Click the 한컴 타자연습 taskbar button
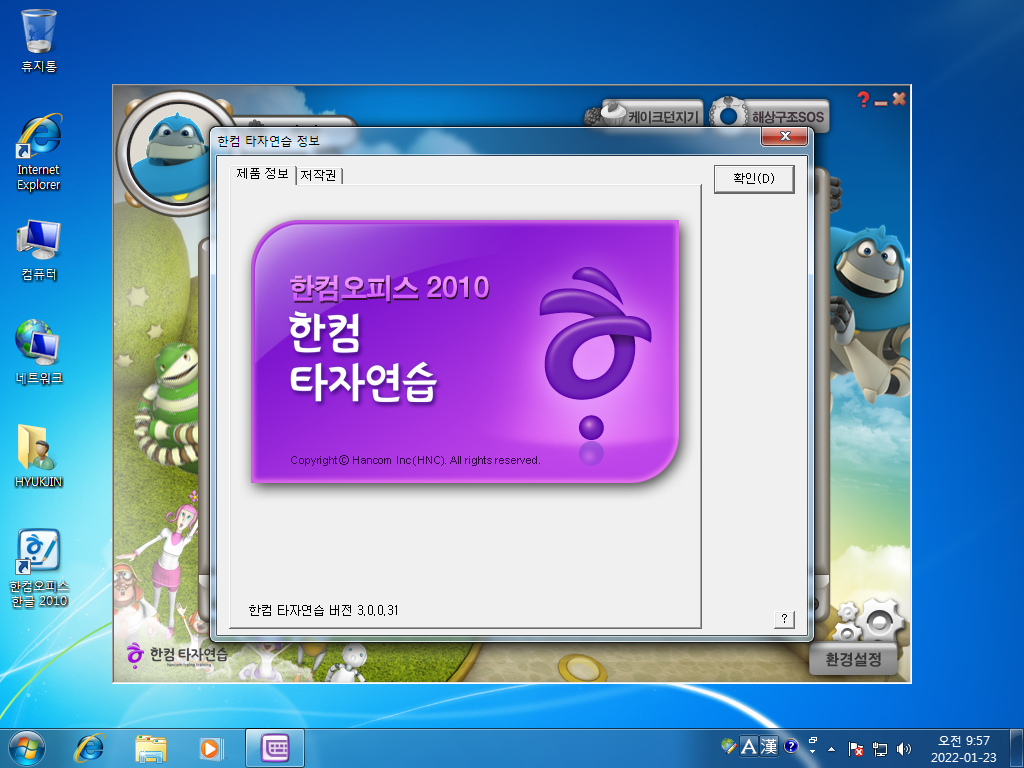This screenshot has height=768, width=1024. (275, 748)
